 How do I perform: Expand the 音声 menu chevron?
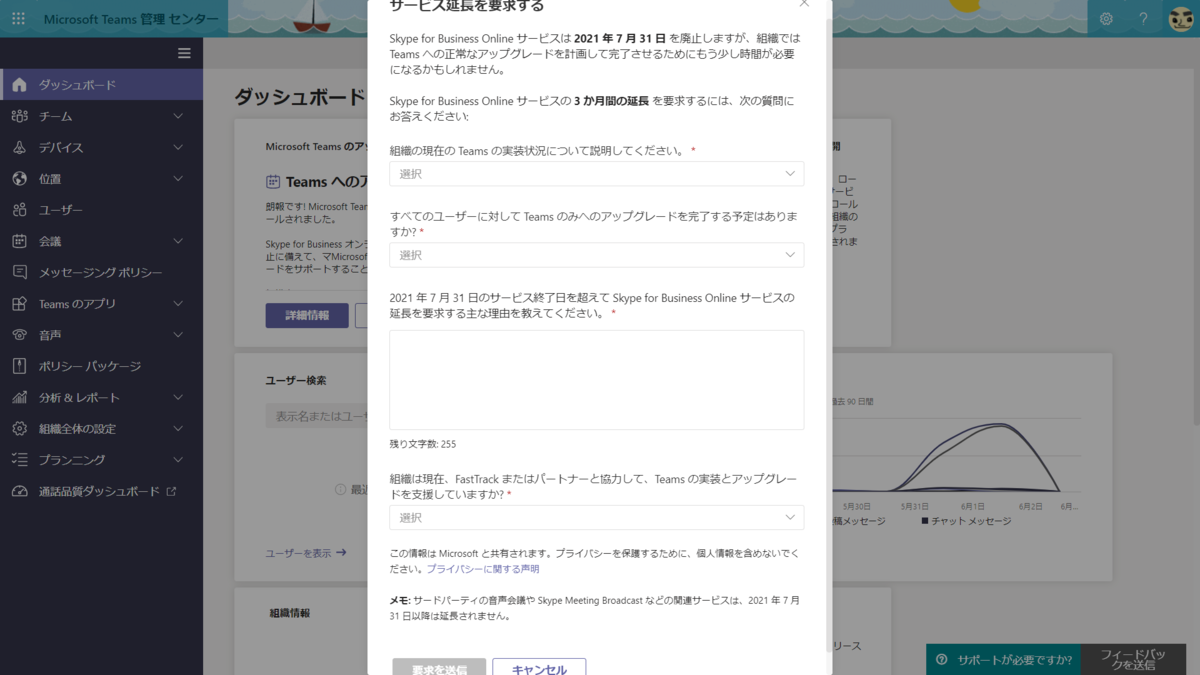(x=178, y=335)
